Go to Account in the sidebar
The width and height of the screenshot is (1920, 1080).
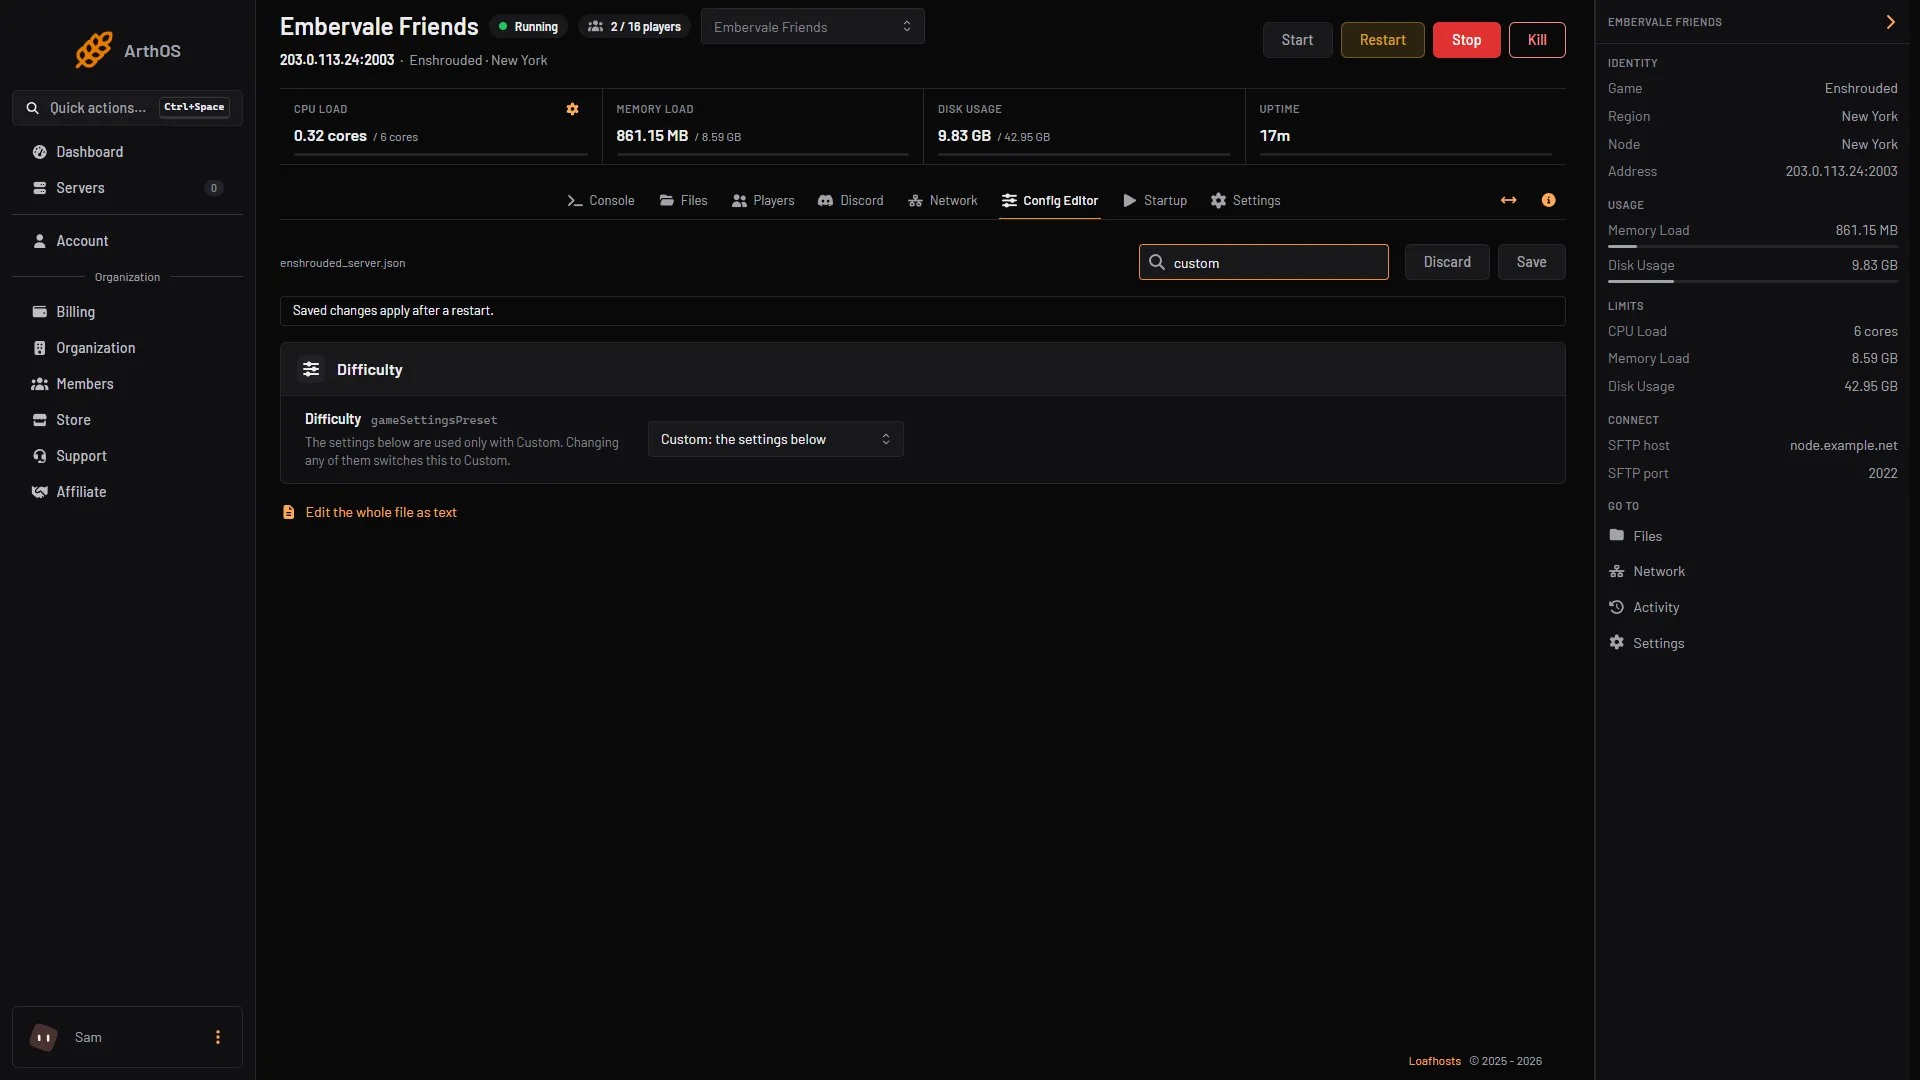coord(127,241)
